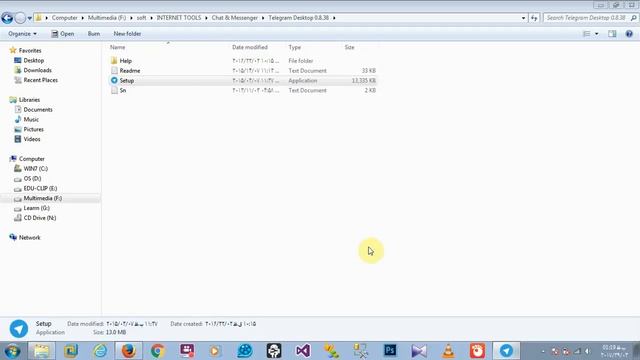Image resolution: width=640 pixels, height=360 pixels.
Task: Open Internet Explorer from the taskbar
Action: click(x=100, y=351)
